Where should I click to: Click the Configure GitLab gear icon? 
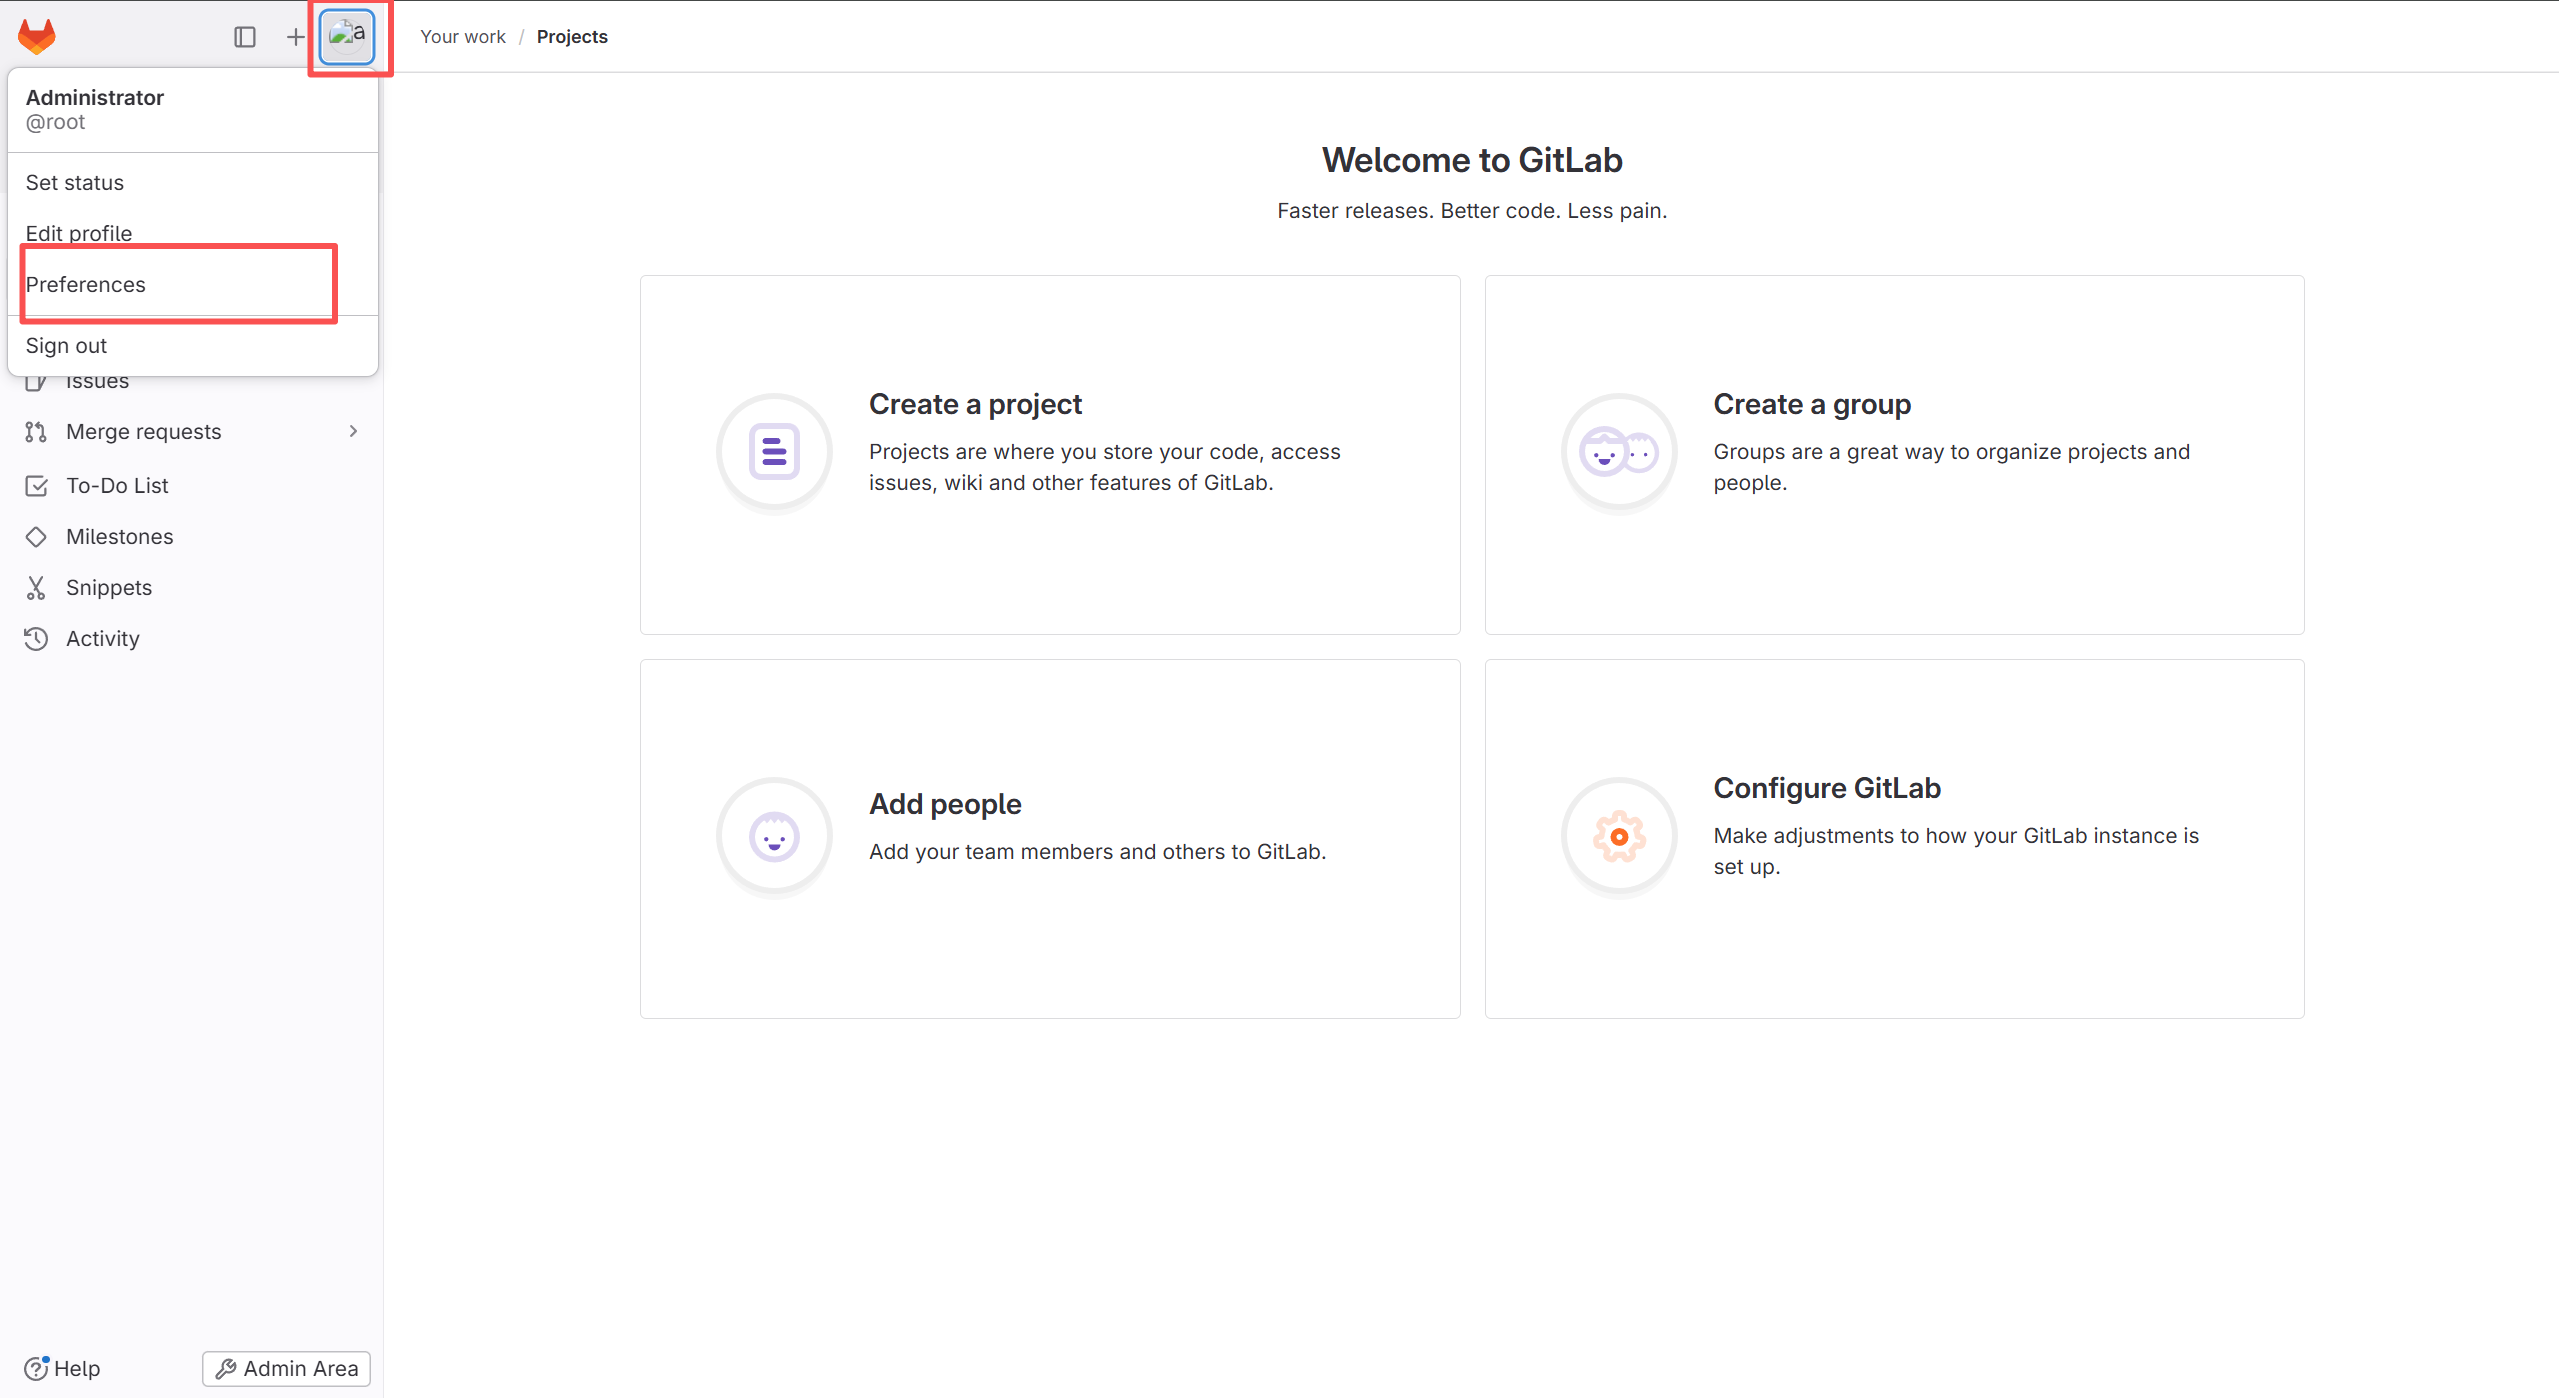click(x=1618, y=836)
